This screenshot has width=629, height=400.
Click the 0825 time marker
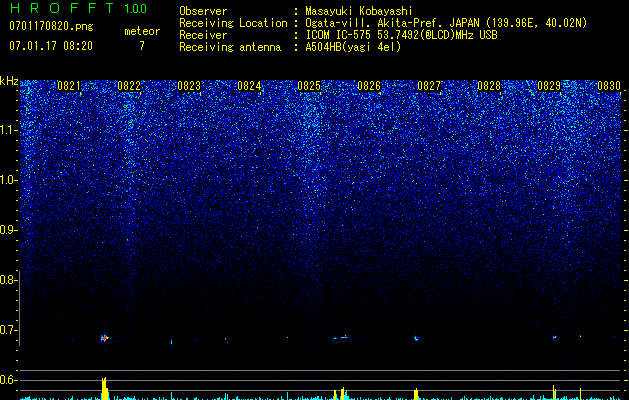coord(309,86)
